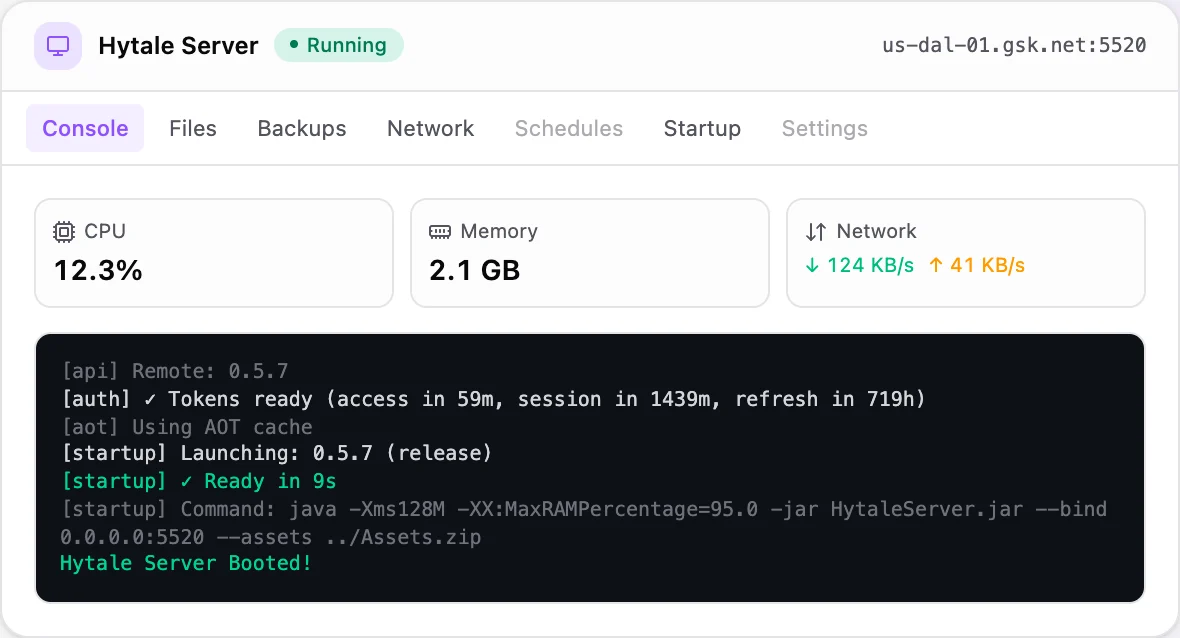Click the '[startup] Command: java' console line
Screen dimensions: 1180x638
584,509
